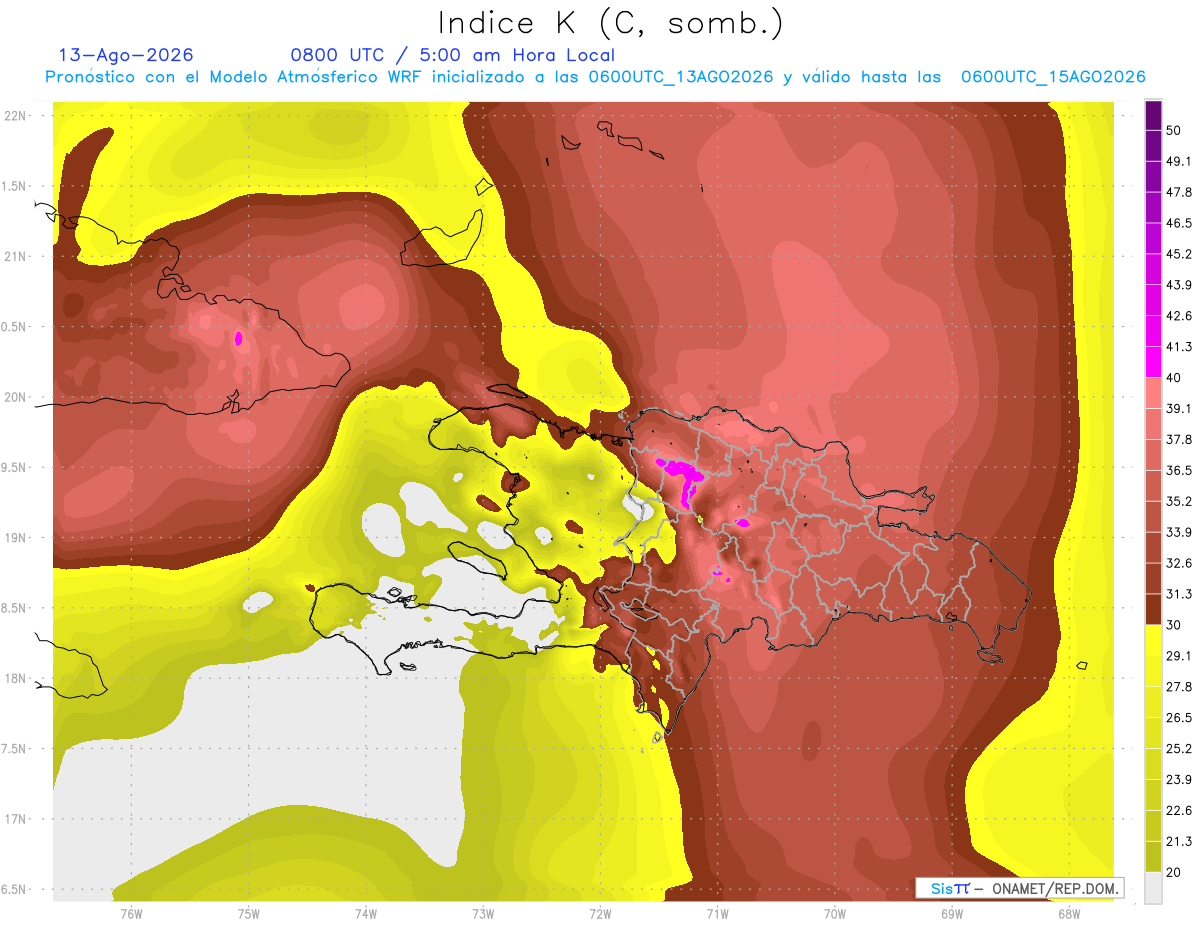Click the "70W" longitude label
1200x927 pixels.
tap(835, 913)
